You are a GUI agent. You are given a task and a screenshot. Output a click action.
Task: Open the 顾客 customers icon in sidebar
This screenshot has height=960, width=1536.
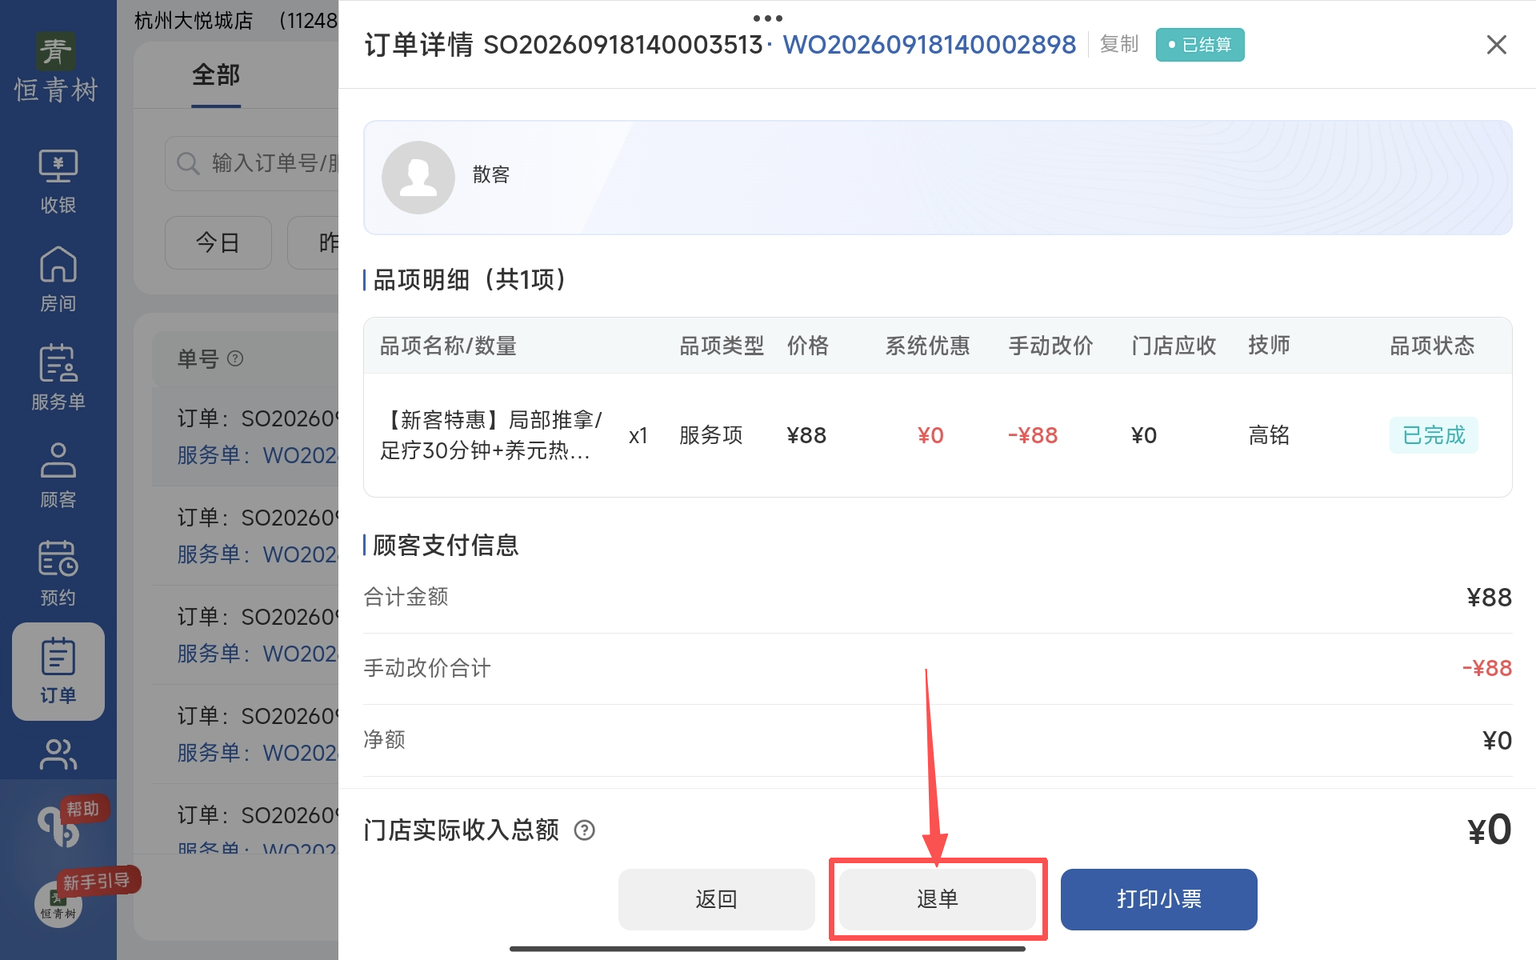pyautogui.click(x=58, y=475)
